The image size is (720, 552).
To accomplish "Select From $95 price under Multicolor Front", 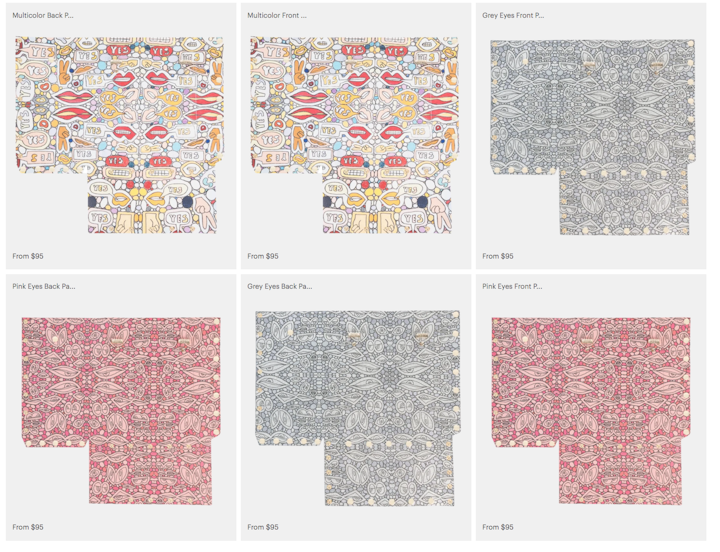I will [263, 256].
